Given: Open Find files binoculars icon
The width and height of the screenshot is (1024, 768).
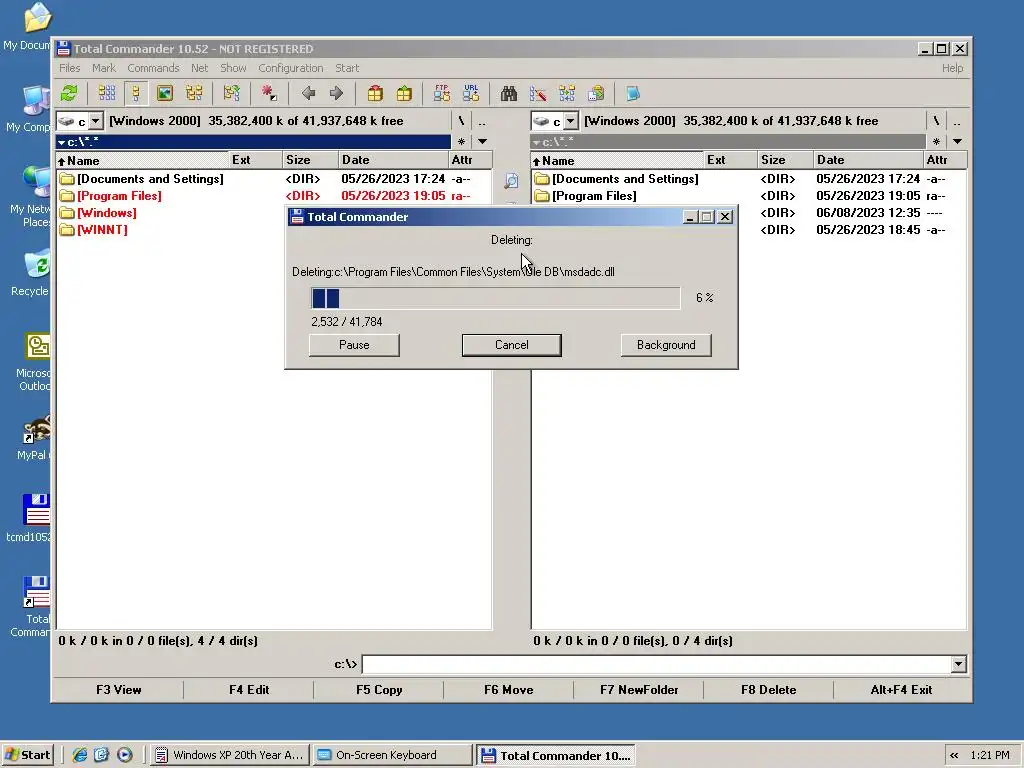Looking at the screenshot, I should click(x=509, y=93).
